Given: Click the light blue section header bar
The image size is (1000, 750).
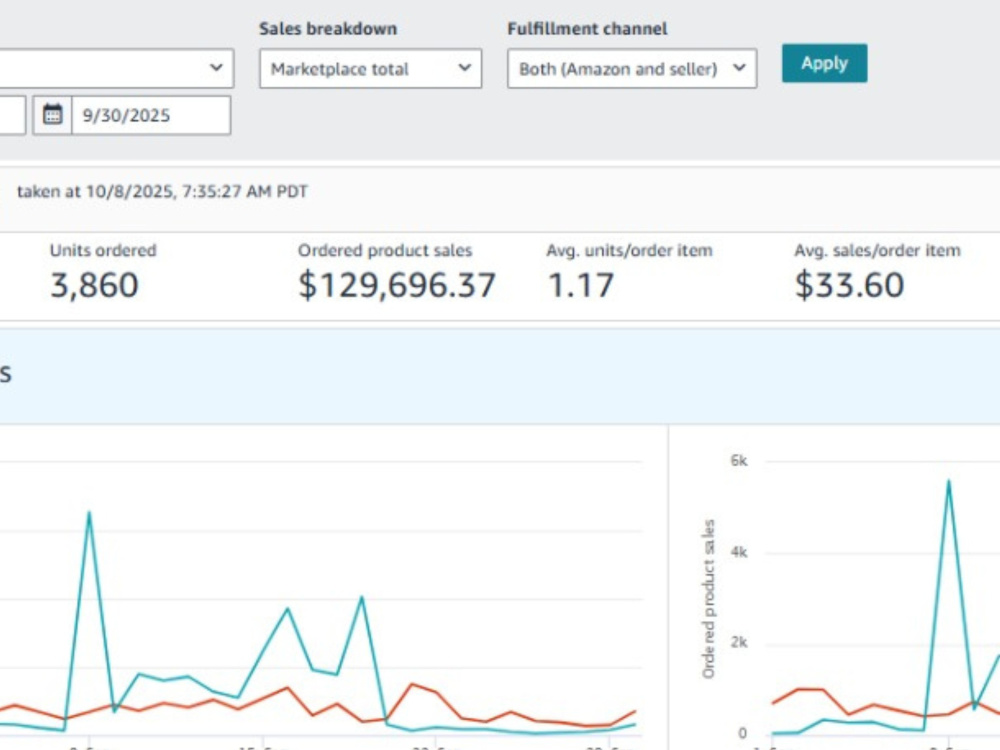Looking at the screenshot, I should (500, 376).
